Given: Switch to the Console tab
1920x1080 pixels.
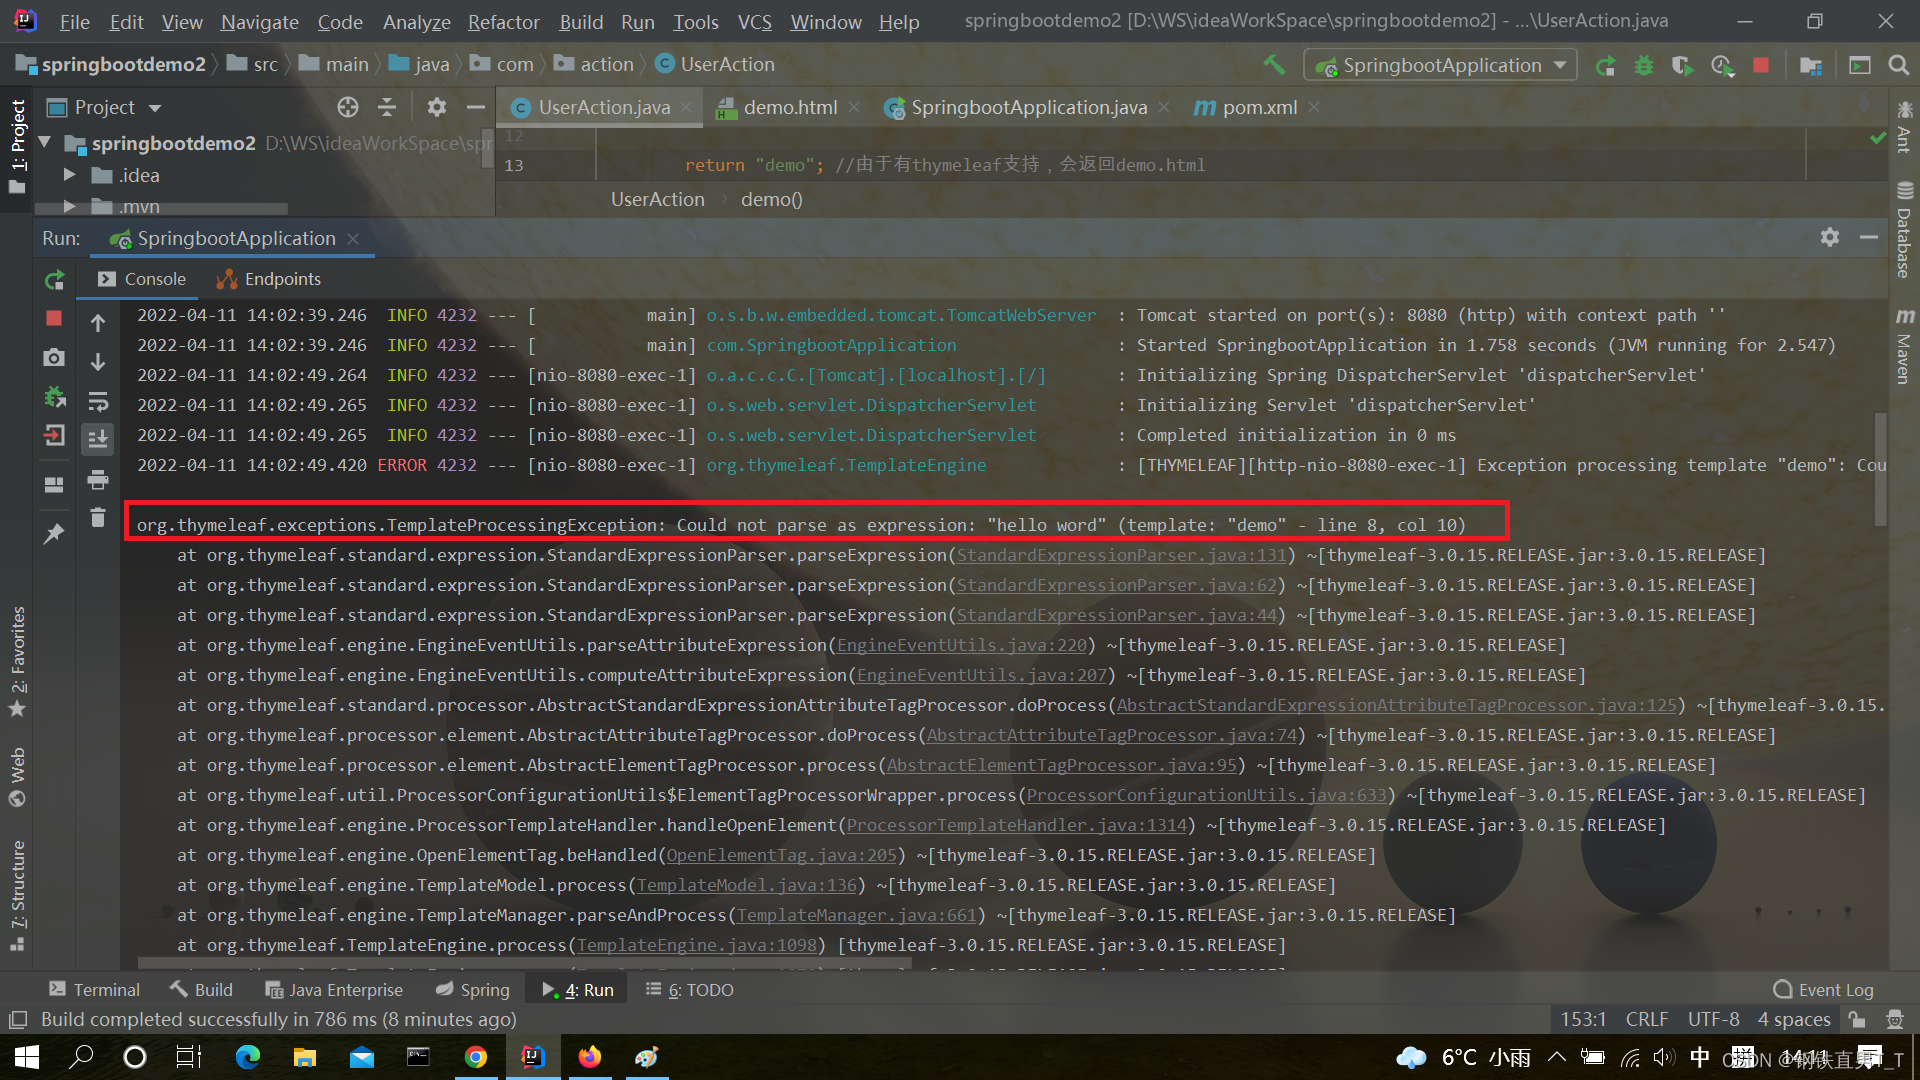Looking at the screenshot, I should [154, 278].
